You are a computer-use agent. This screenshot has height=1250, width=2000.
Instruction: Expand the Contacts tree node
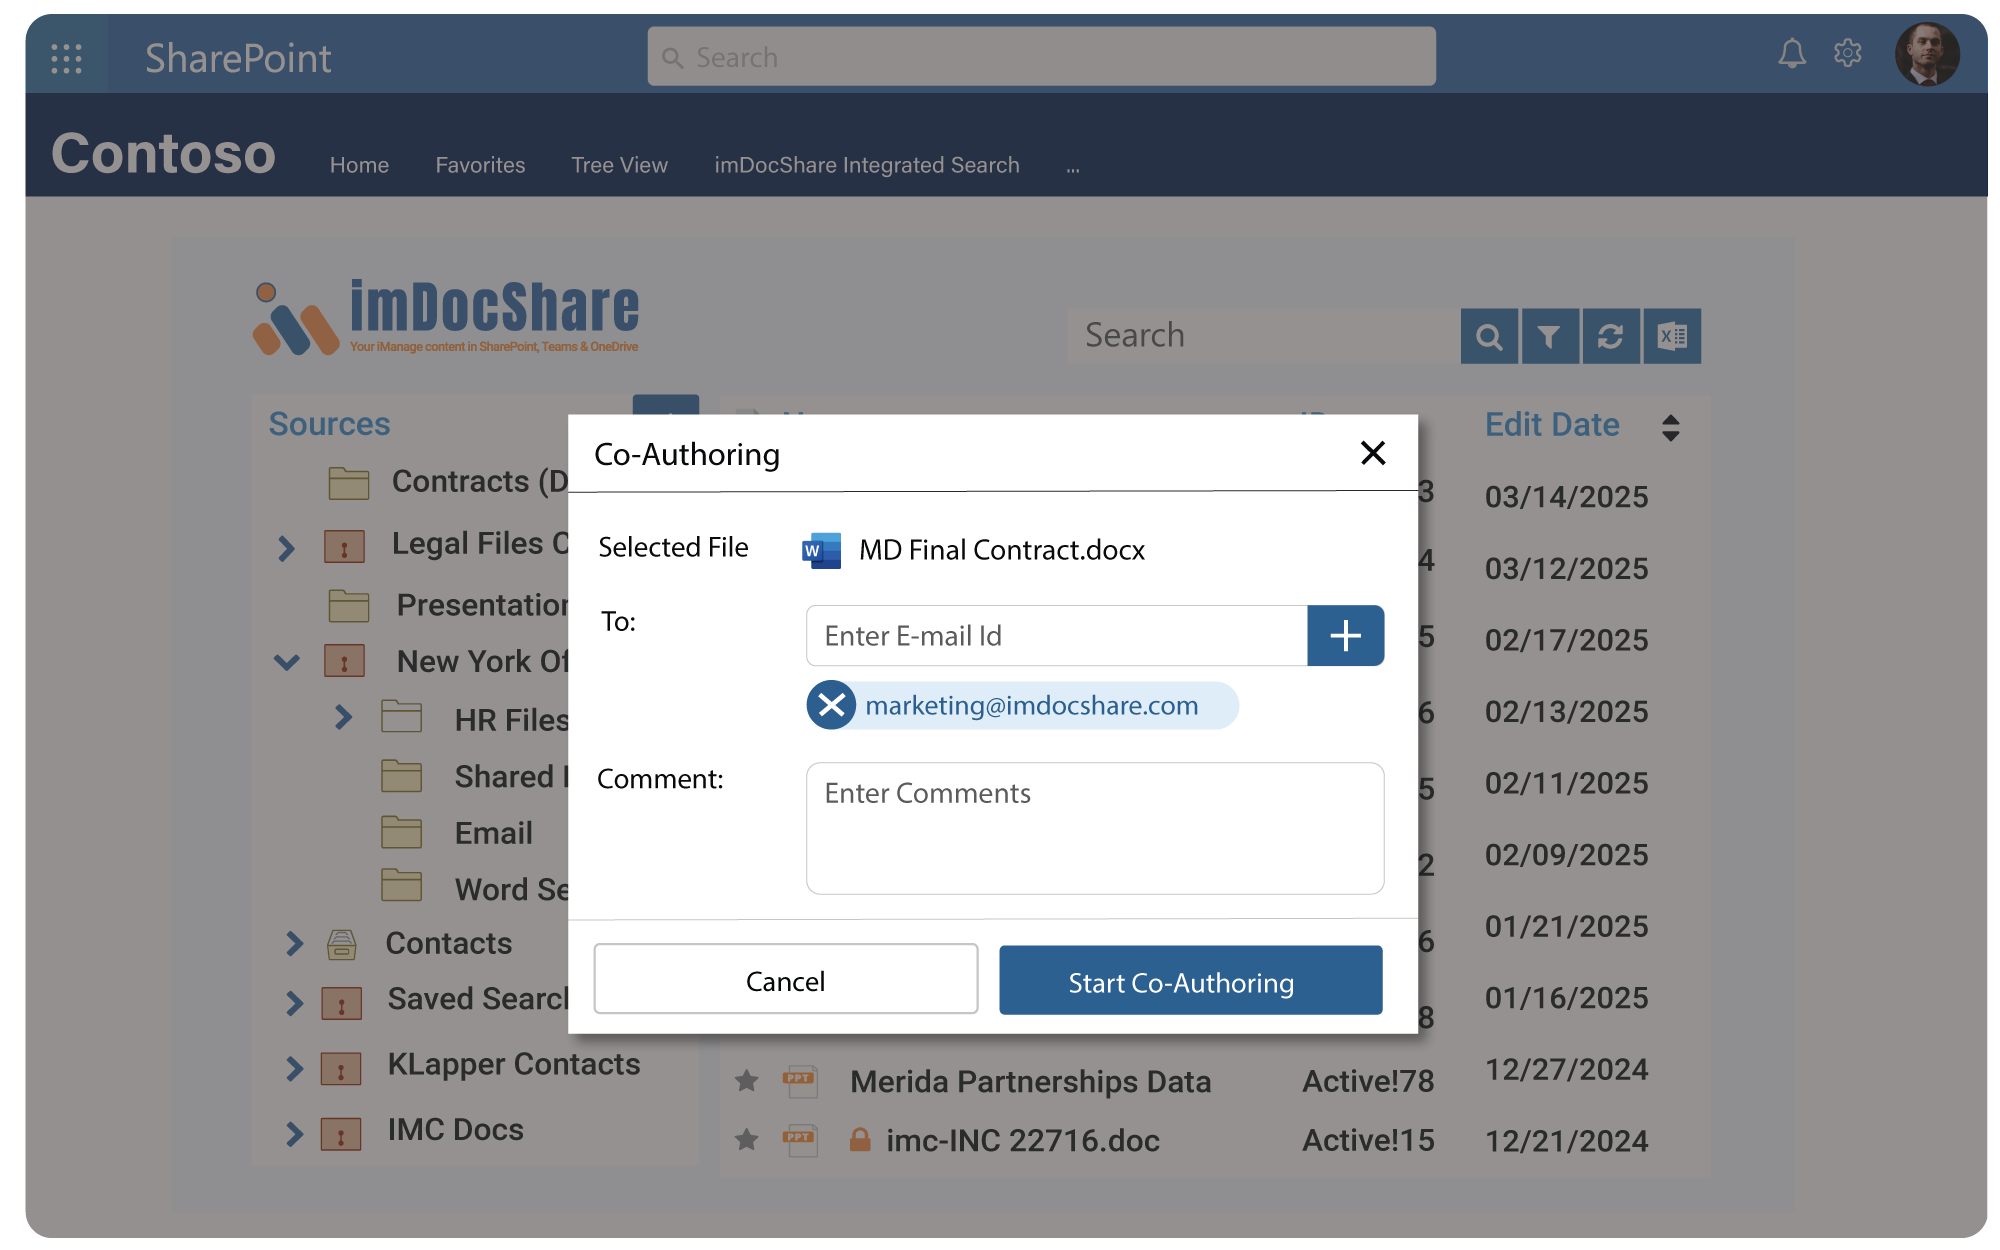click(x=293, y=943)
